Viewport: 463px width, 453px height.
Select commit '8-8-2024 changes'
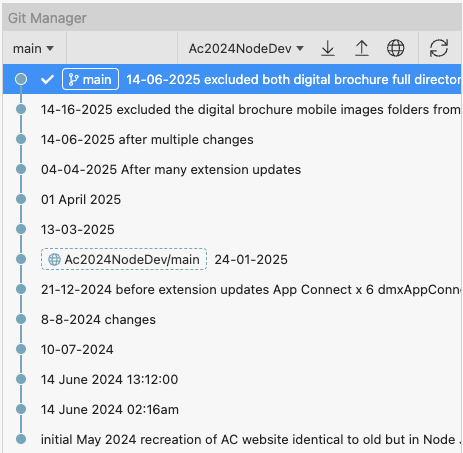click(x=232, y=319)
